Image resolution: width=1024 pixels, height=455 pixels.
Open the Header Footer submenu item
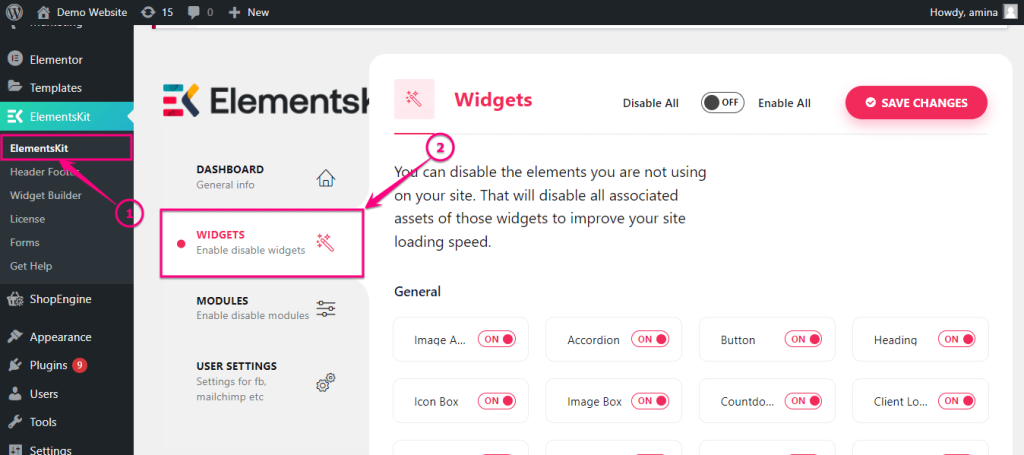[44, 172]
